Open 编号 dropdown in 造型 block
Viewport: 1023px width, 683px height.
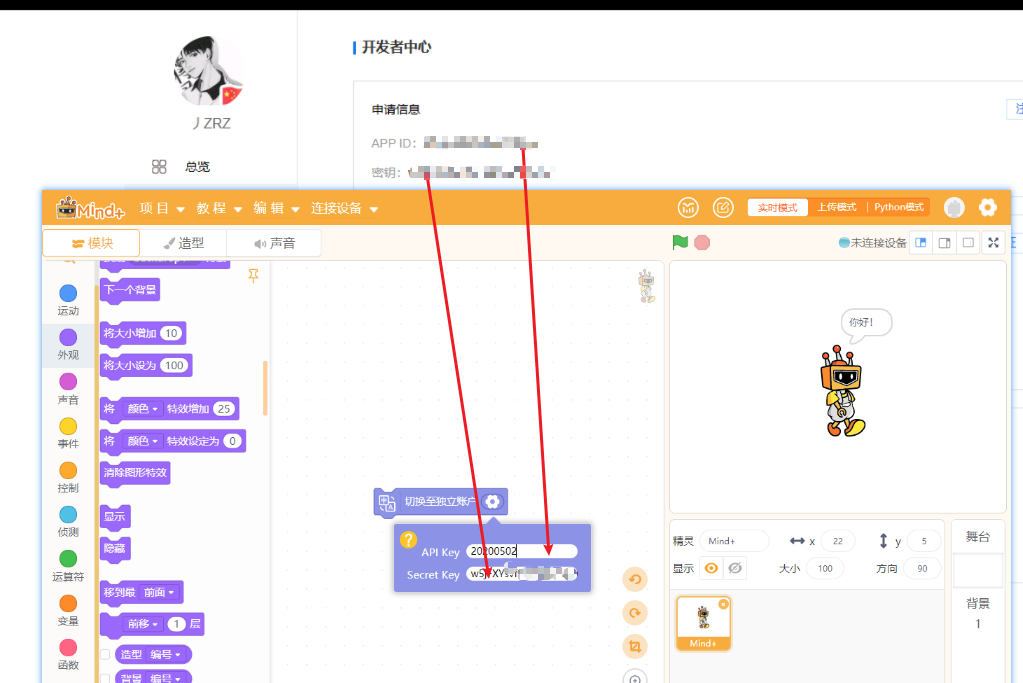pyautogui.click(x=165, y=654)
